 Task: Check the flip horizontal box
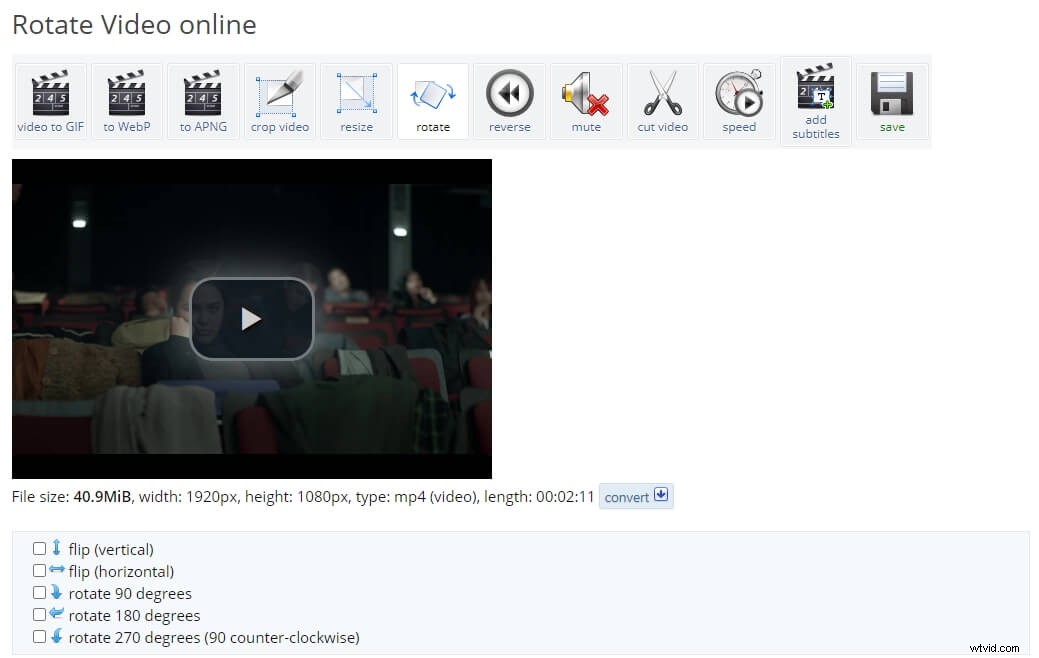39,570
